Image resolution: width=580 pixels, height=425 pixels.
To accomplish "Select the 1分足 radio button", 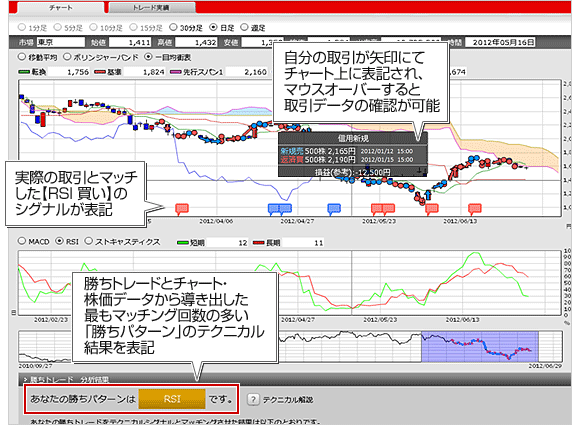I will [x=22, y=27].
